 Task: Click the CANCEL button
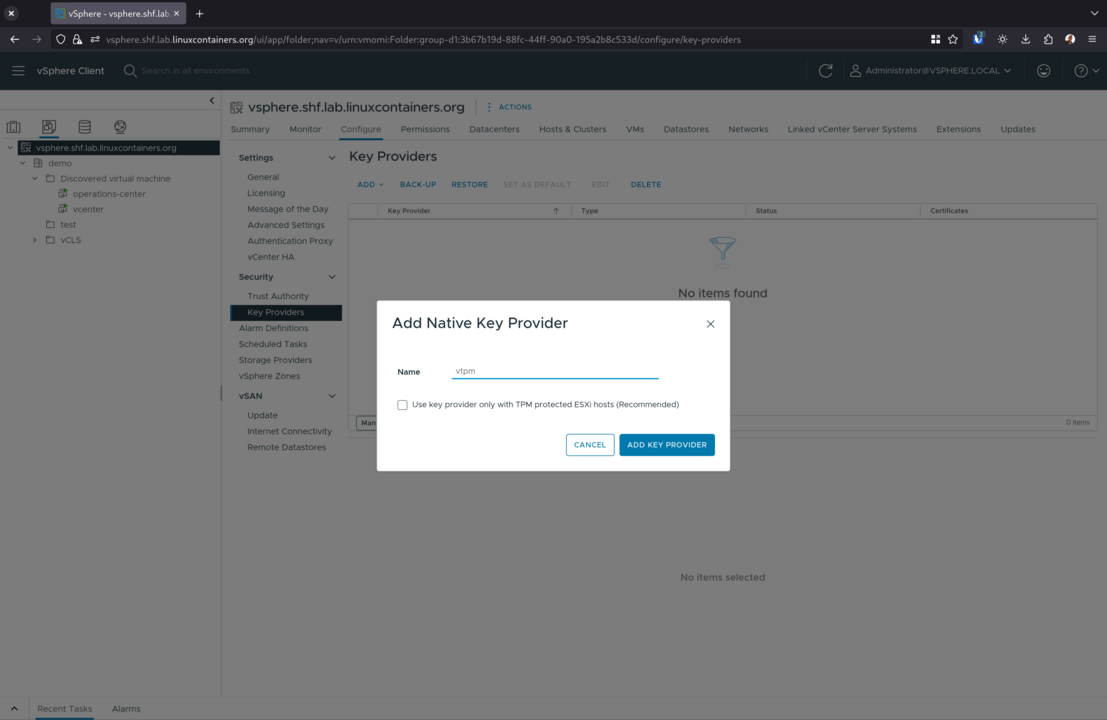pos(590,445)
